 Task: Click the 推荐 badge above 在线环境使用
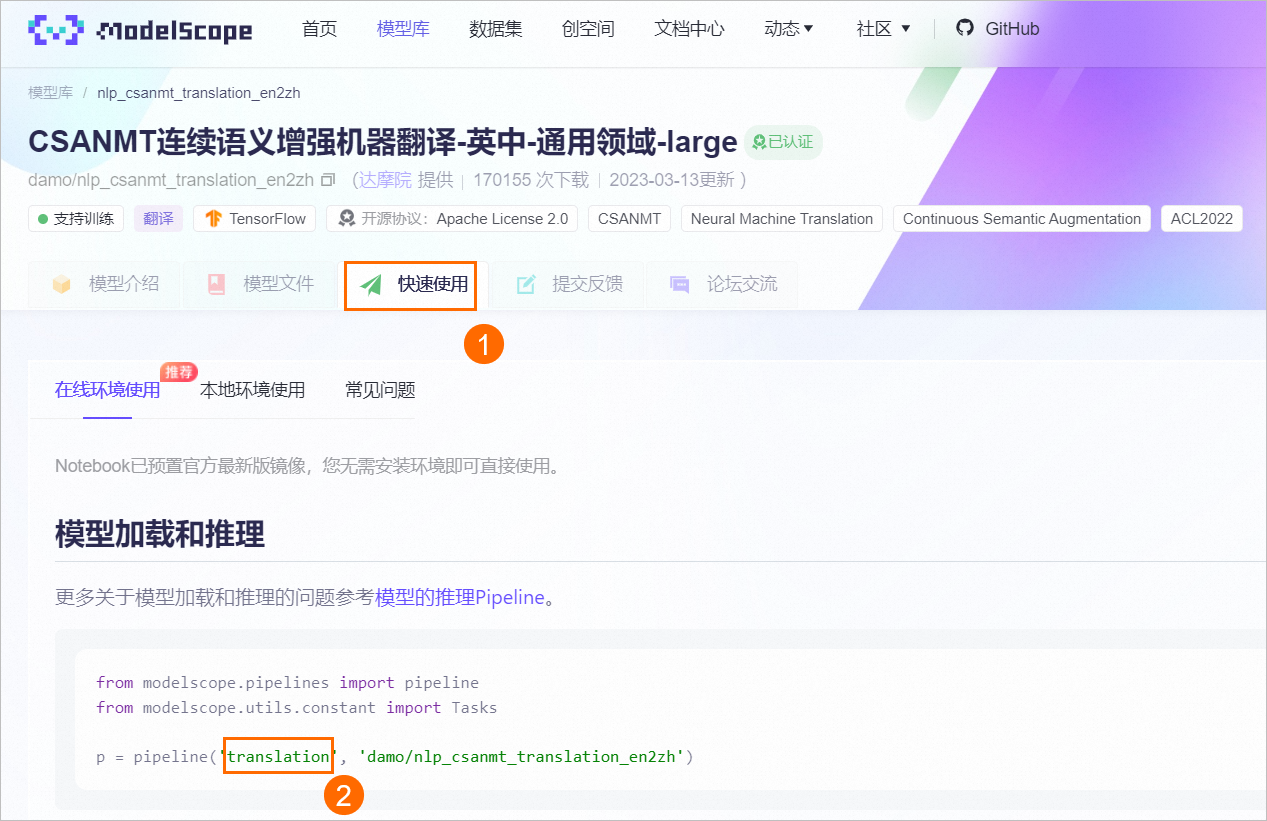(x=178, y=371)
